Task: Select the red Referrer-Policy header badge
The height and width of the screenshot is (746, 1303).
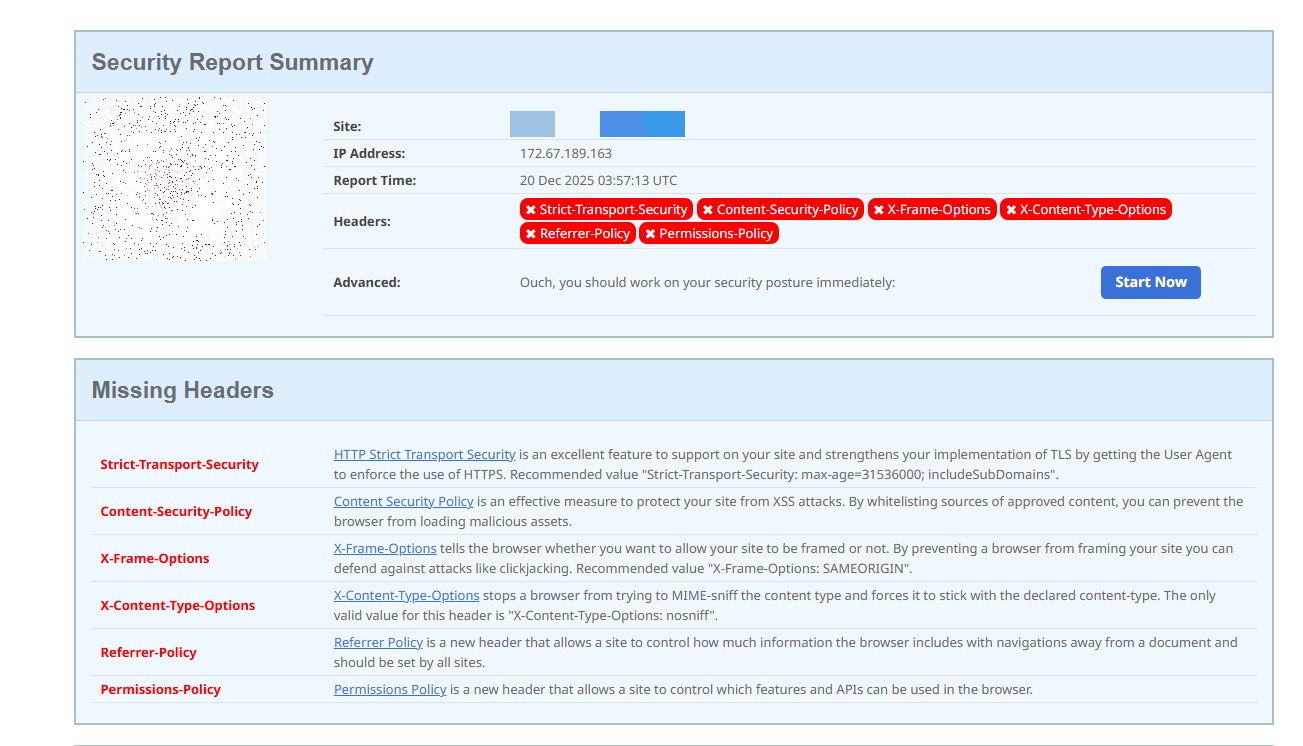Action: coord(578,233)
